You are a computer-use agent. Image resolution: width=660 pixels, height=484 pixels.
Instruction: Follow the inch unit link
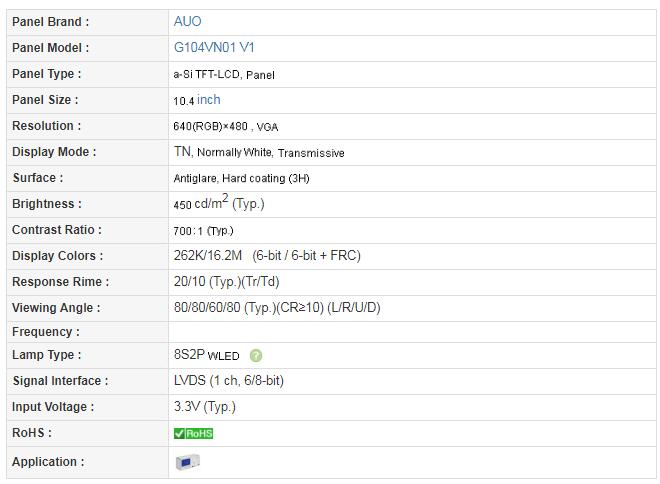pos(209,100)
